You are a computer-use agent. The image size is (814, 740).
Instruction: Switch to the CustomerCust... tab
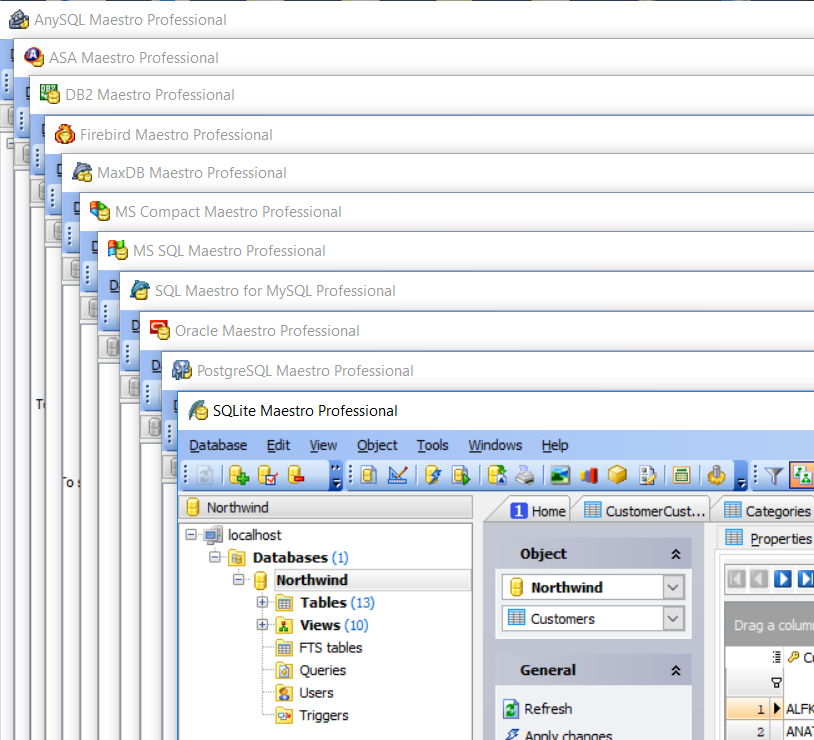coord(644,512)
